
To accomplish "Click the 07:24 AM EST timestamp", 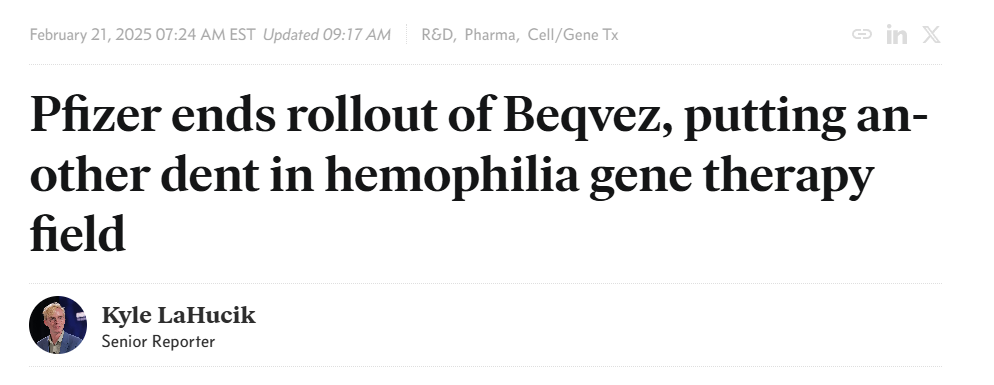I will point(205,35).
